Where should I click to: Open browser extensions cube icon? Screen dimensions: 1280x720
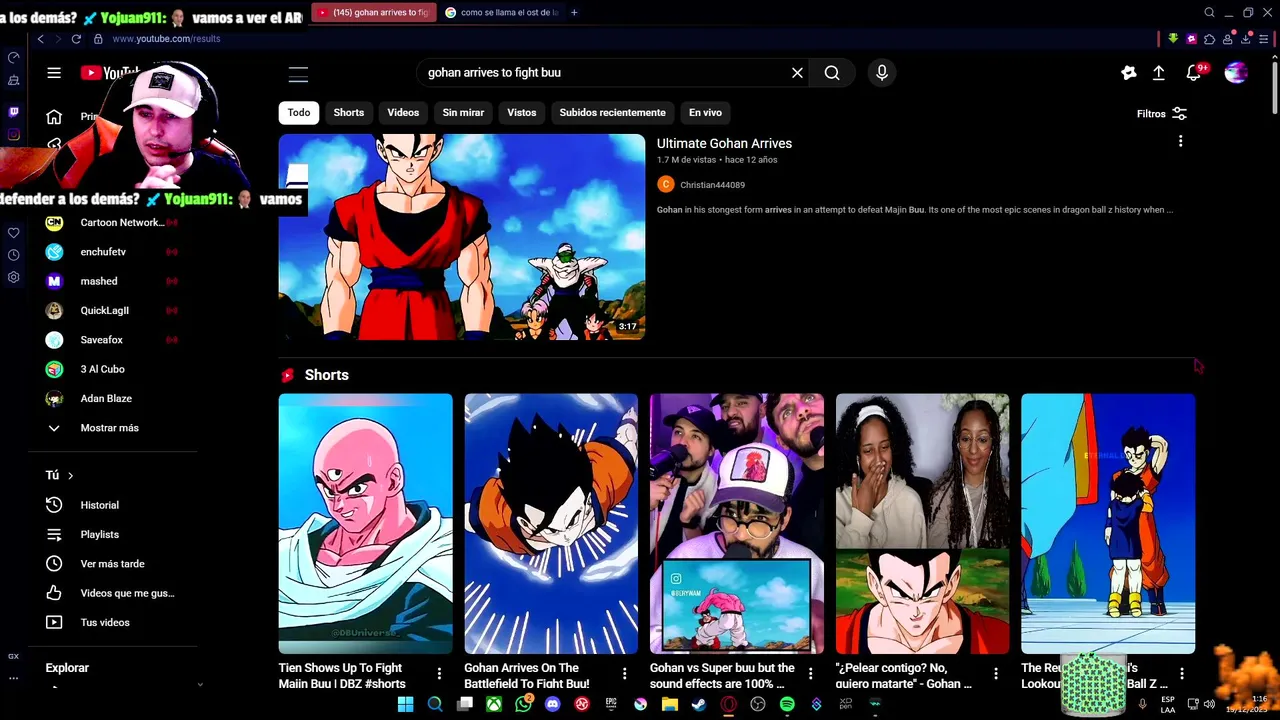tap(1209, 39)
